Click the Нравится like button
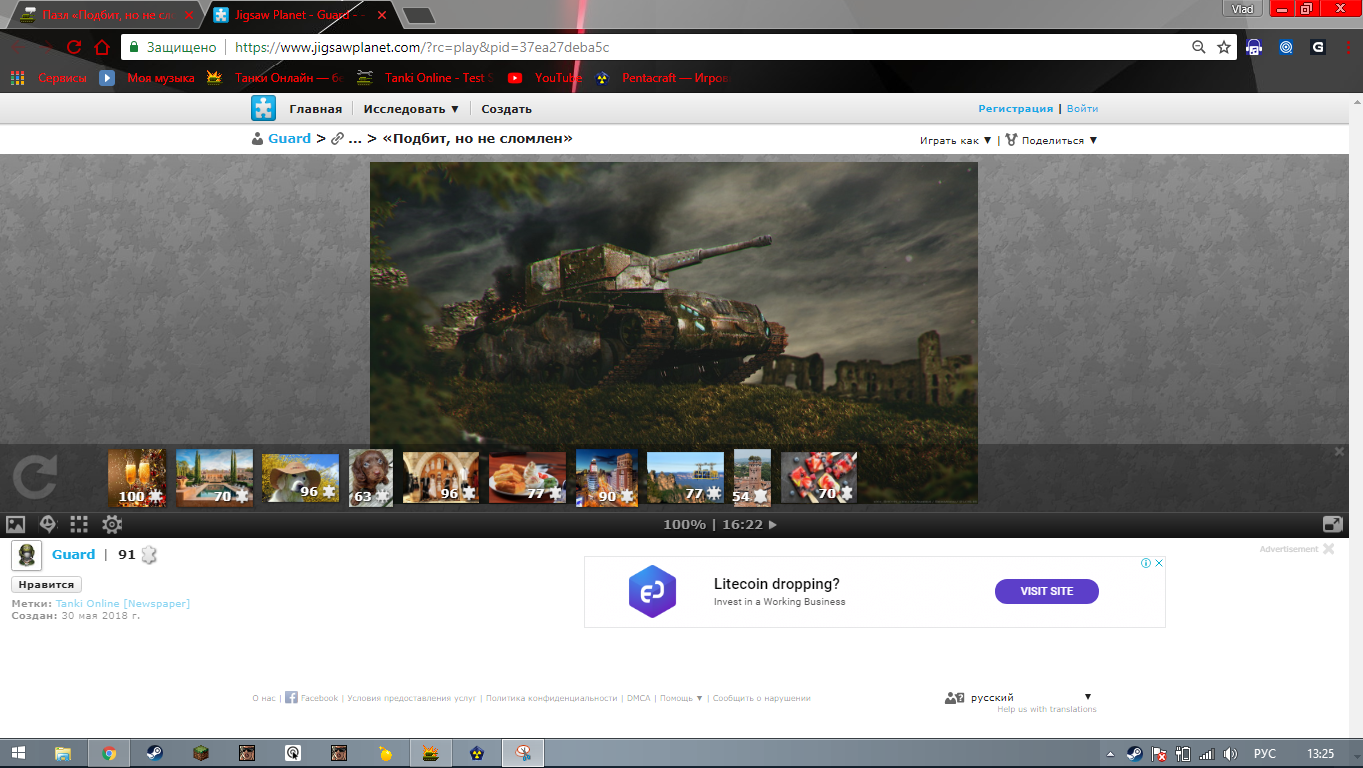The width and height of the screenshot is (1363, 768). (47, 584)
